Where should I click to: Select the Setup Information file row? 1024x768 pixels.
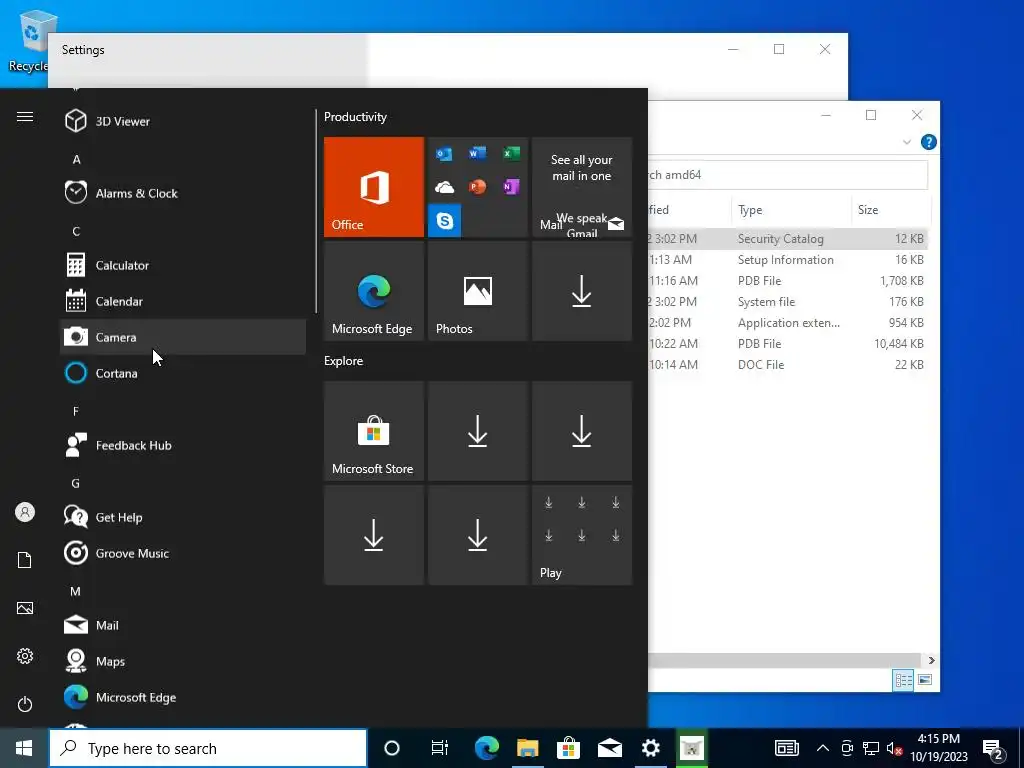point(788,260)
